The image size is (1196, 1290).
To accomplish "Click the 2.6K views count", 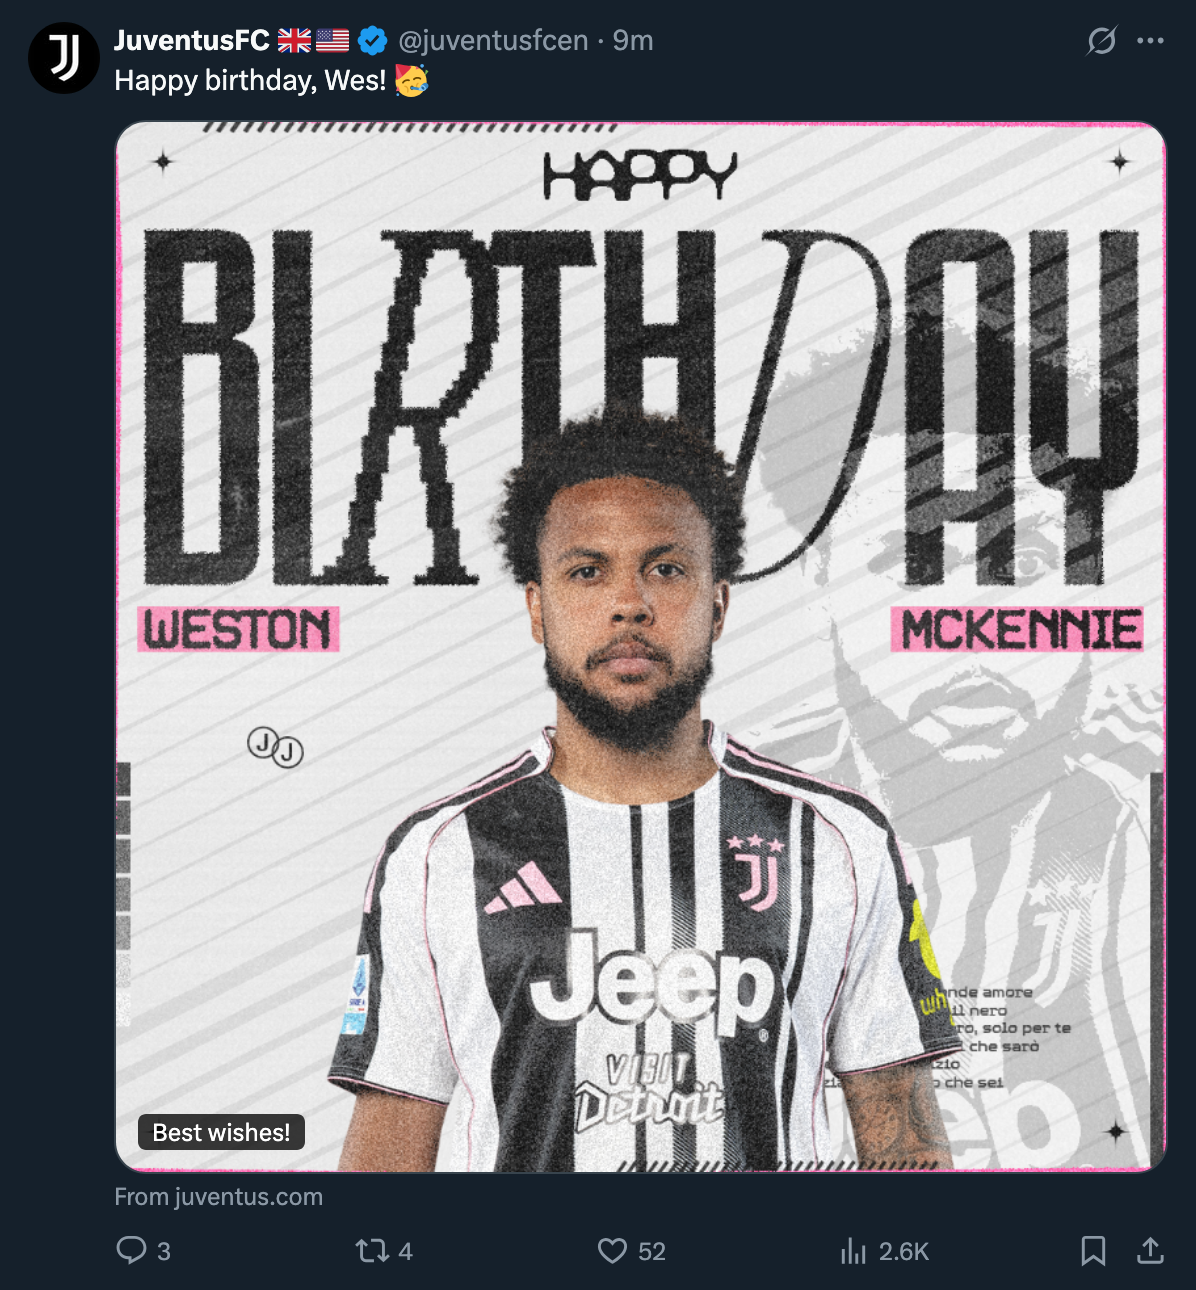I will click(904, 1251).
